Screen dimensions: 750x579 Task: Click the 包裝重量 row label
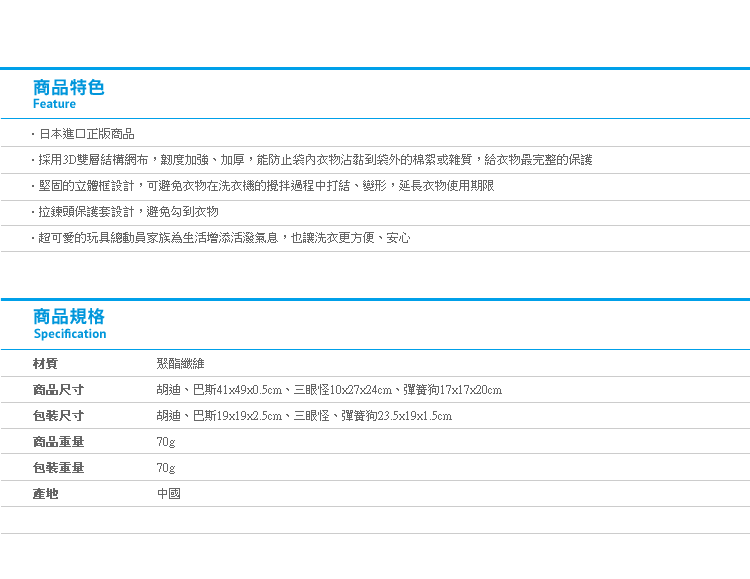coord(58,468)
